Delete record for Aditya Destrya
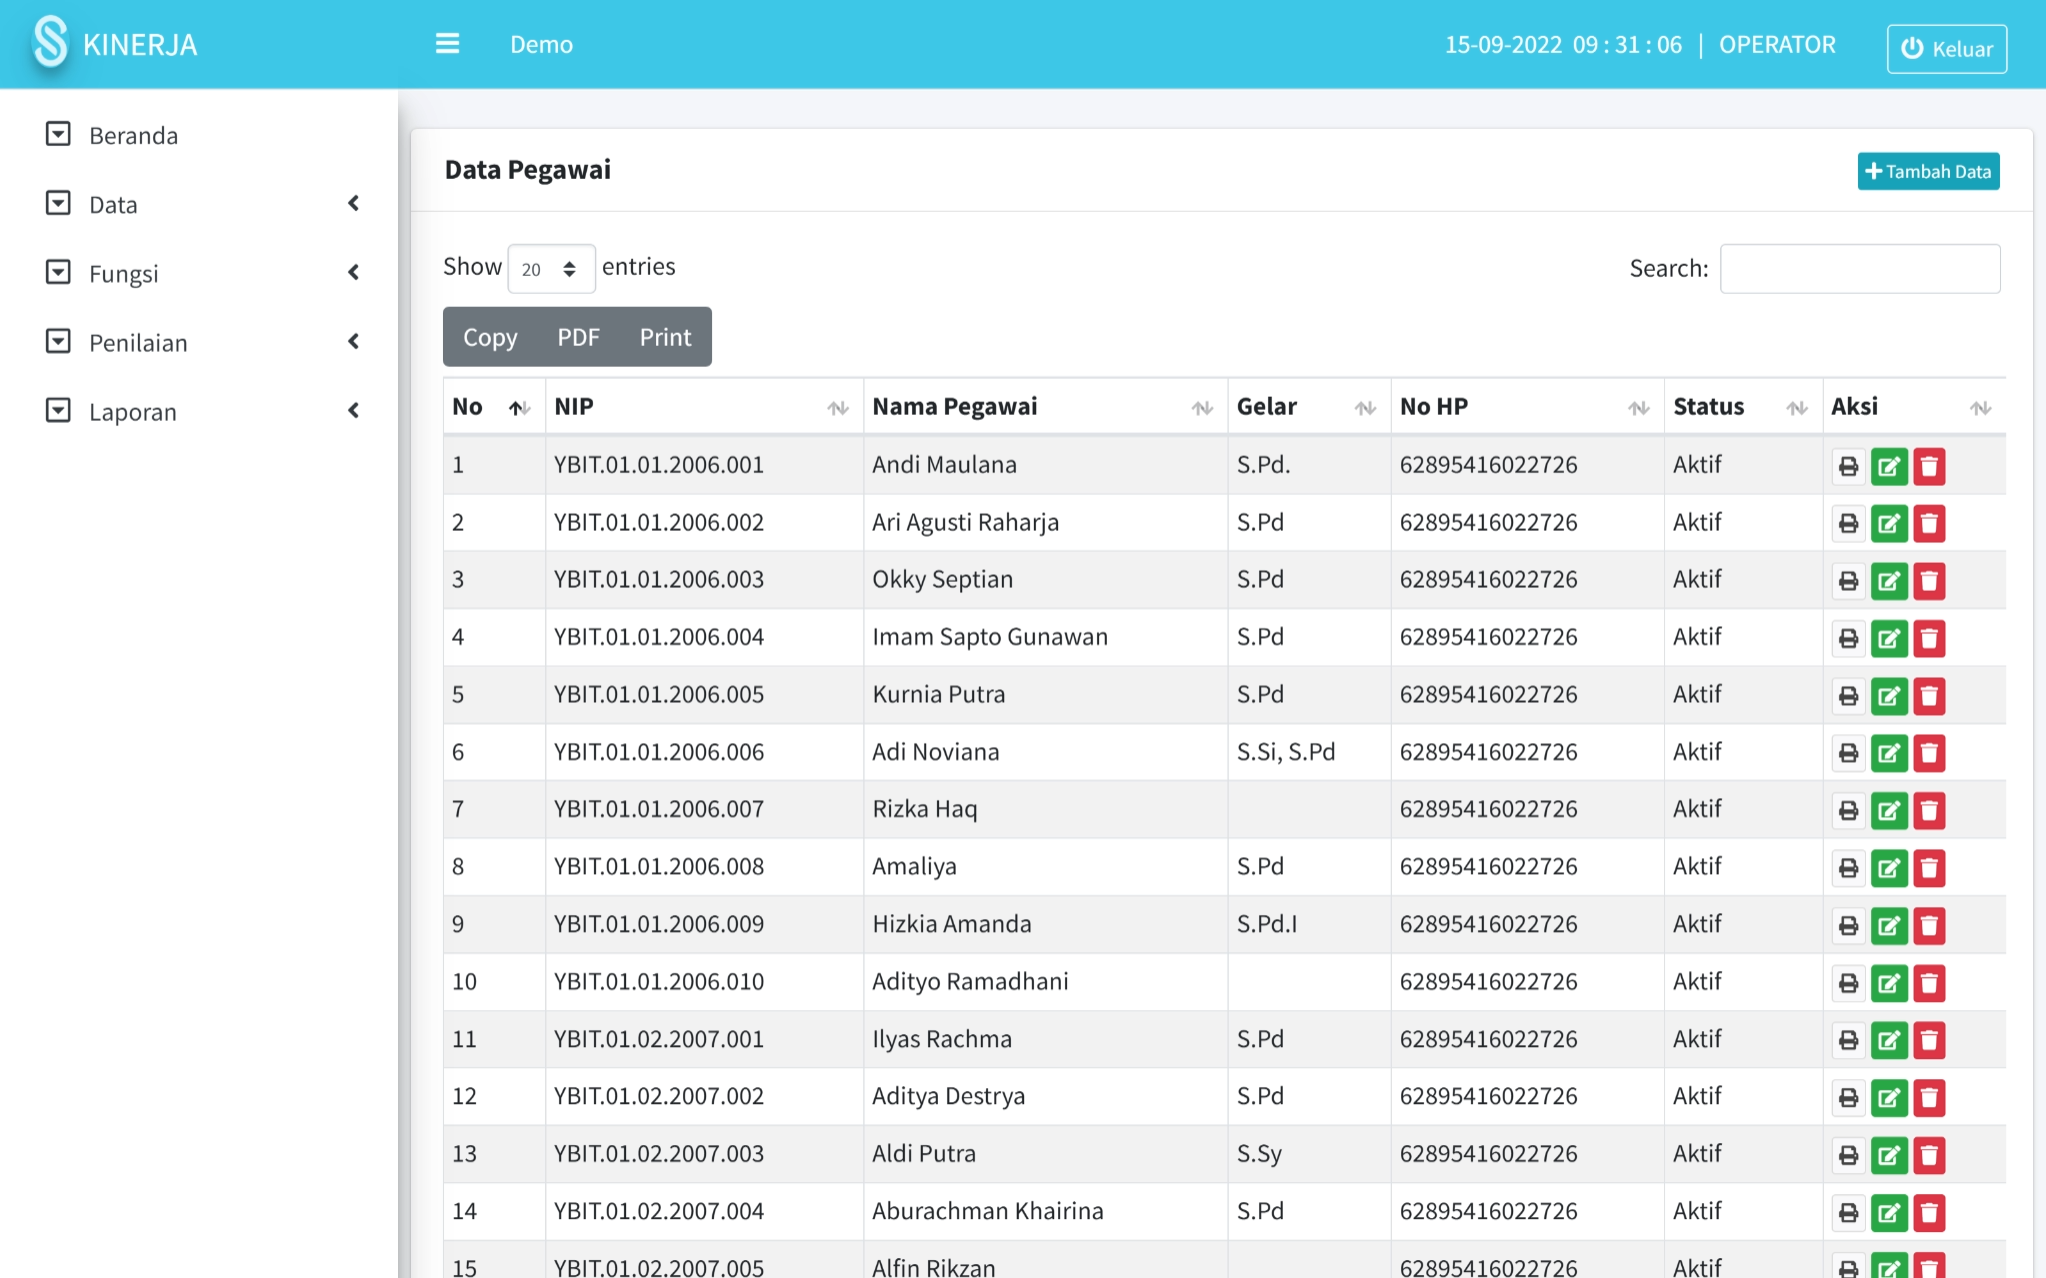 point(1929,1098)
